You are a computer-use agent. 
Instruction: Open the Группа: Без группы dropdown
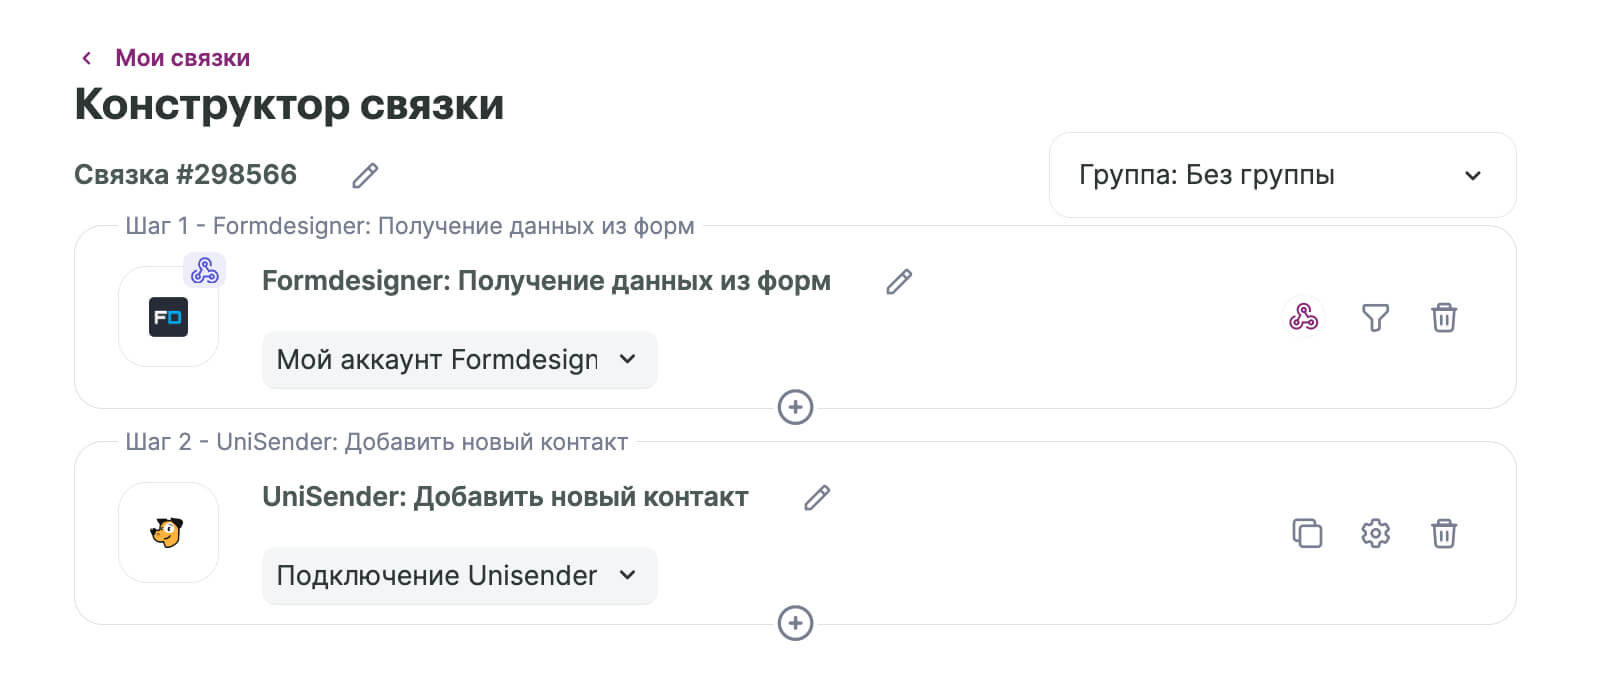[x=1282, y=175]
